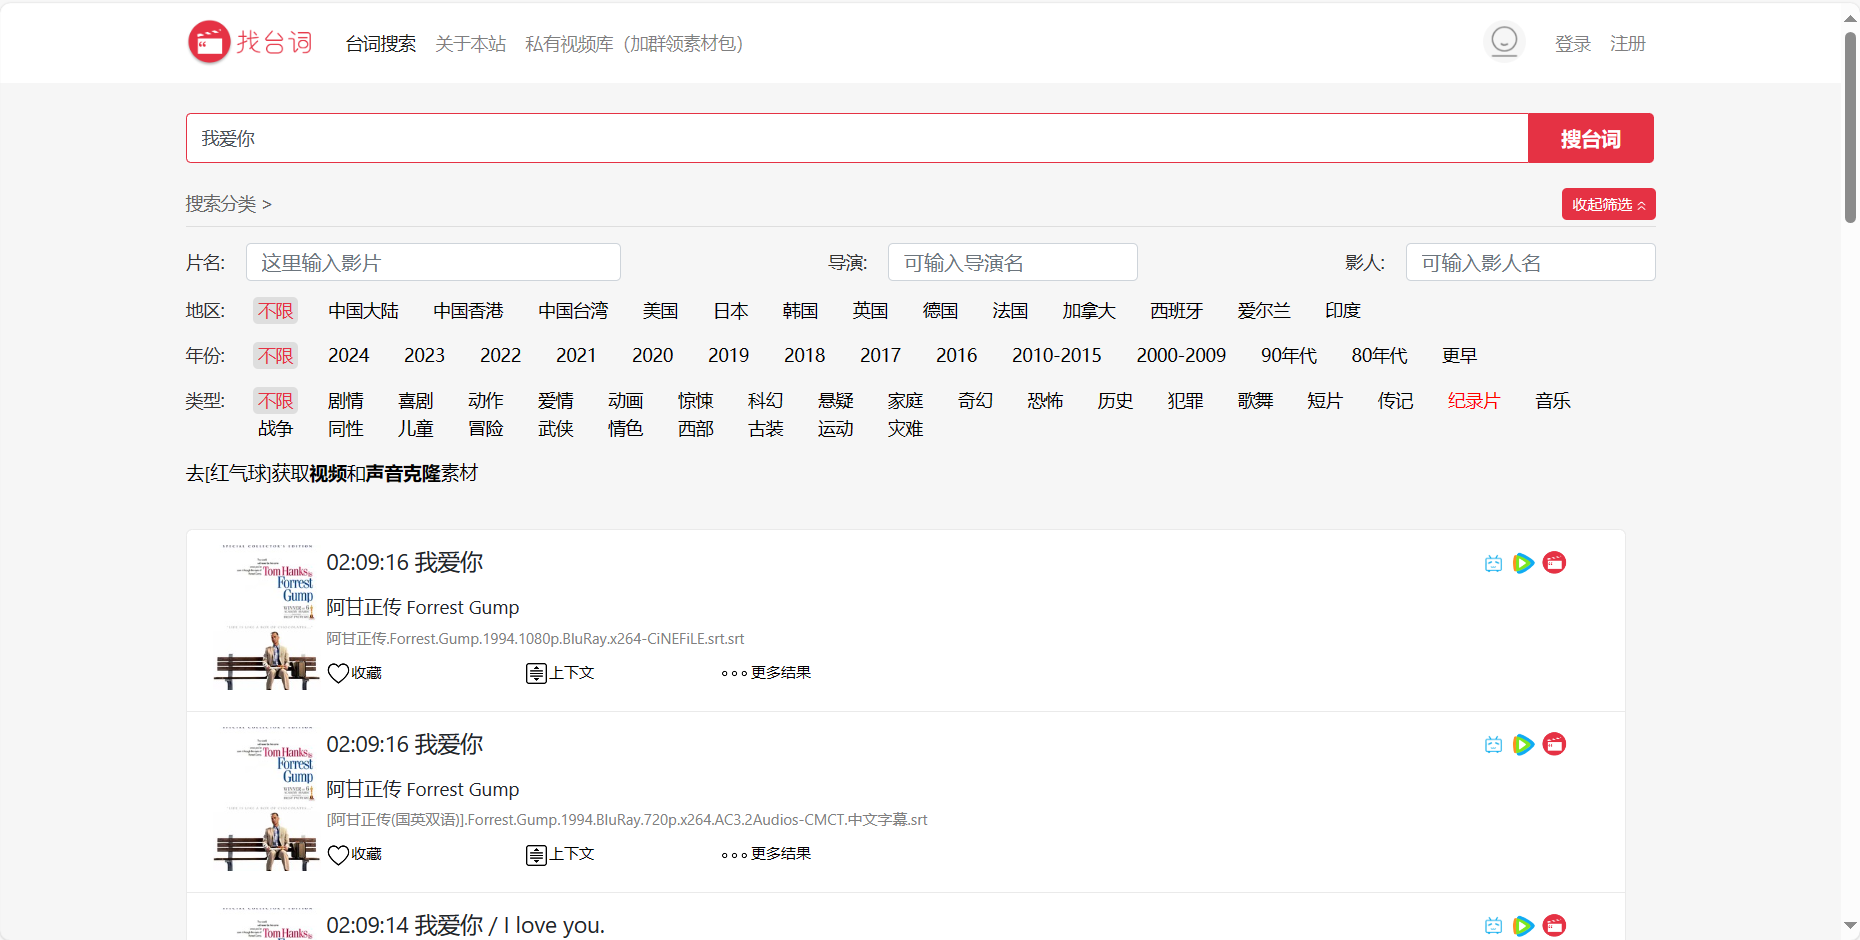
Task: Click 去[红气球]获取视频和声音克隆素材 link
Action: (332, 473)
